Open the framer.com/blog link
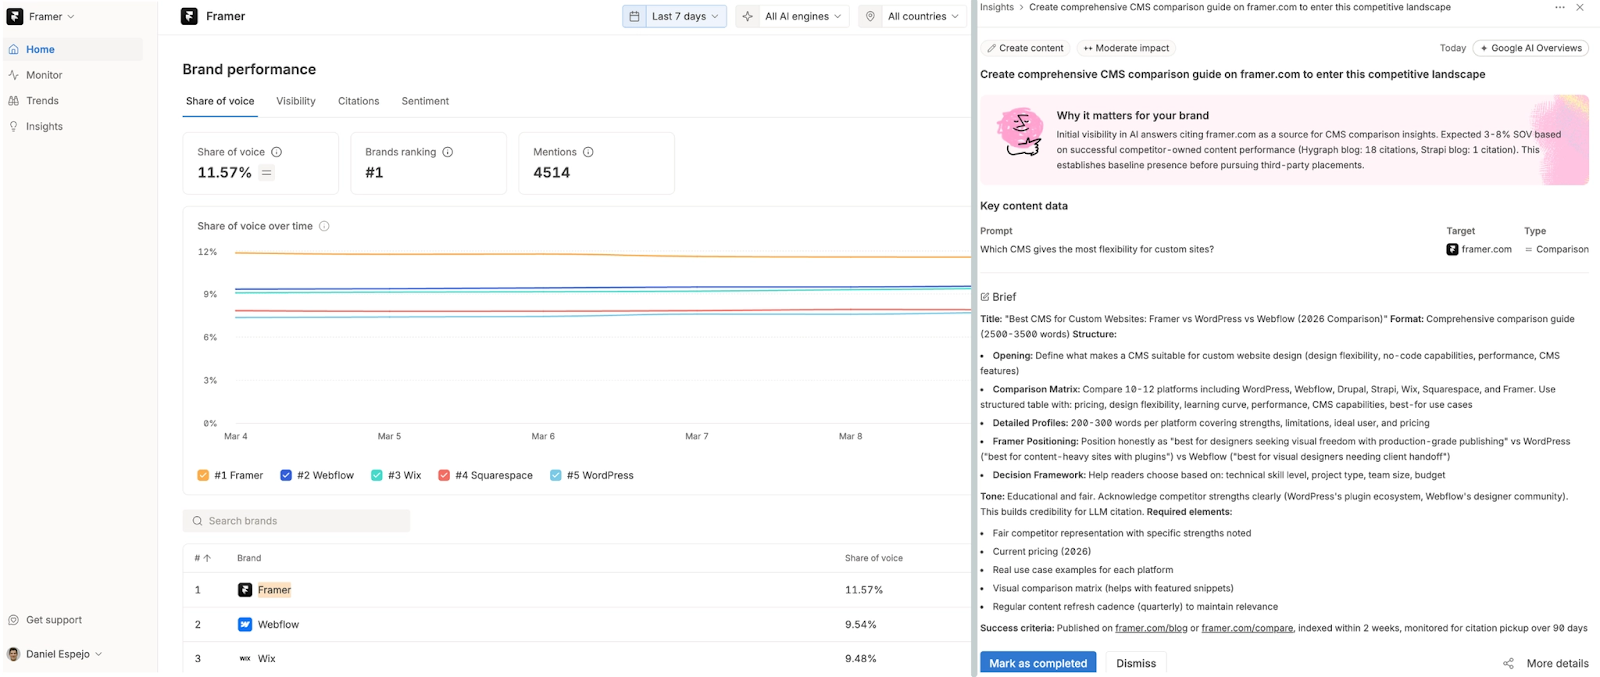Viewport: 1600px width, 677px height. click(1151, 628)
